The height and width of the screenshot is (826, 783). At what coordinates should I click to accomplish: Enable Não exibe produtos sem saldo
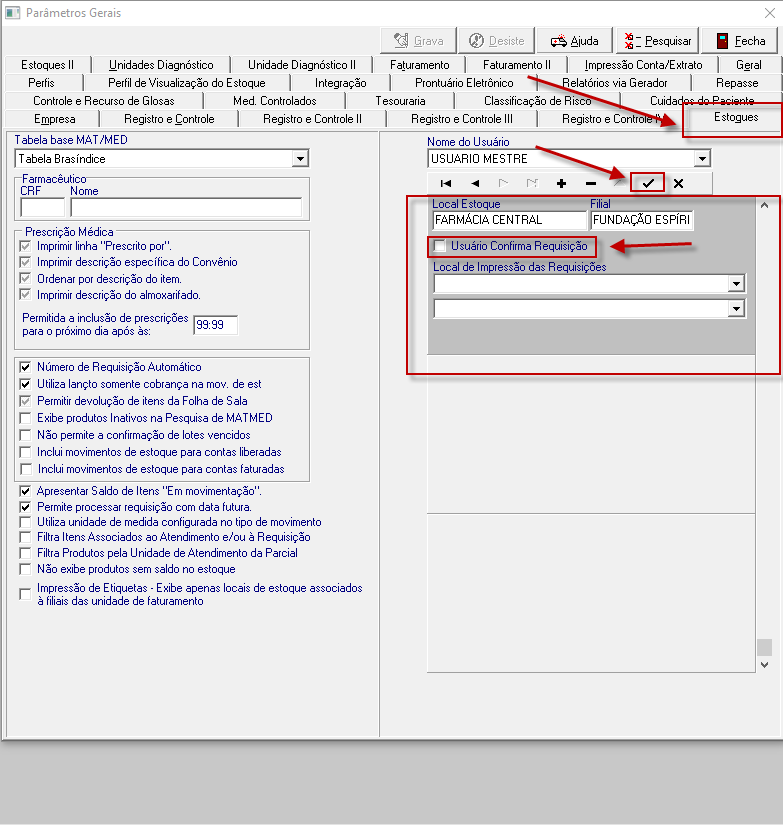click(25, 569)
